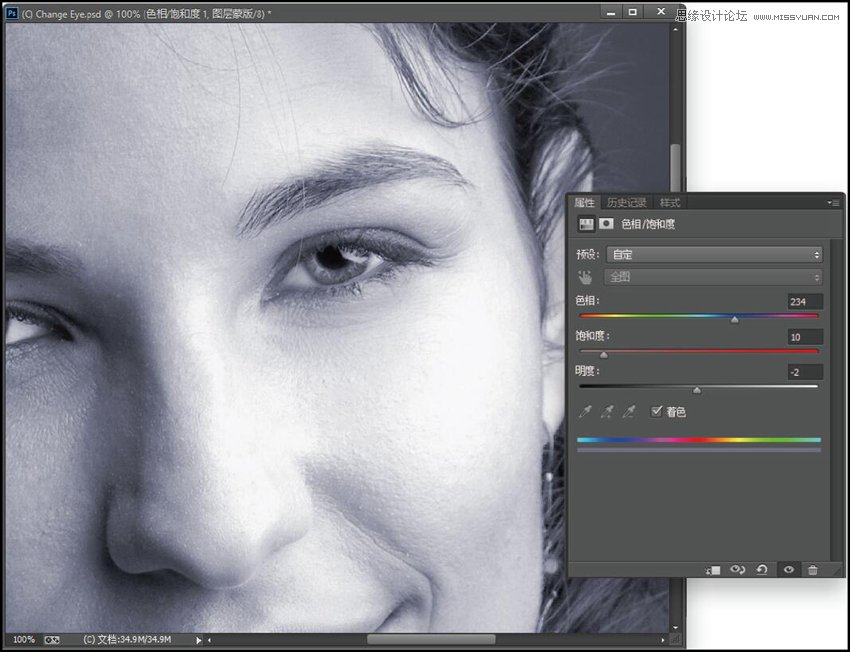
Task: Click the layer mask icon in Properties
Action: point(606,225)
